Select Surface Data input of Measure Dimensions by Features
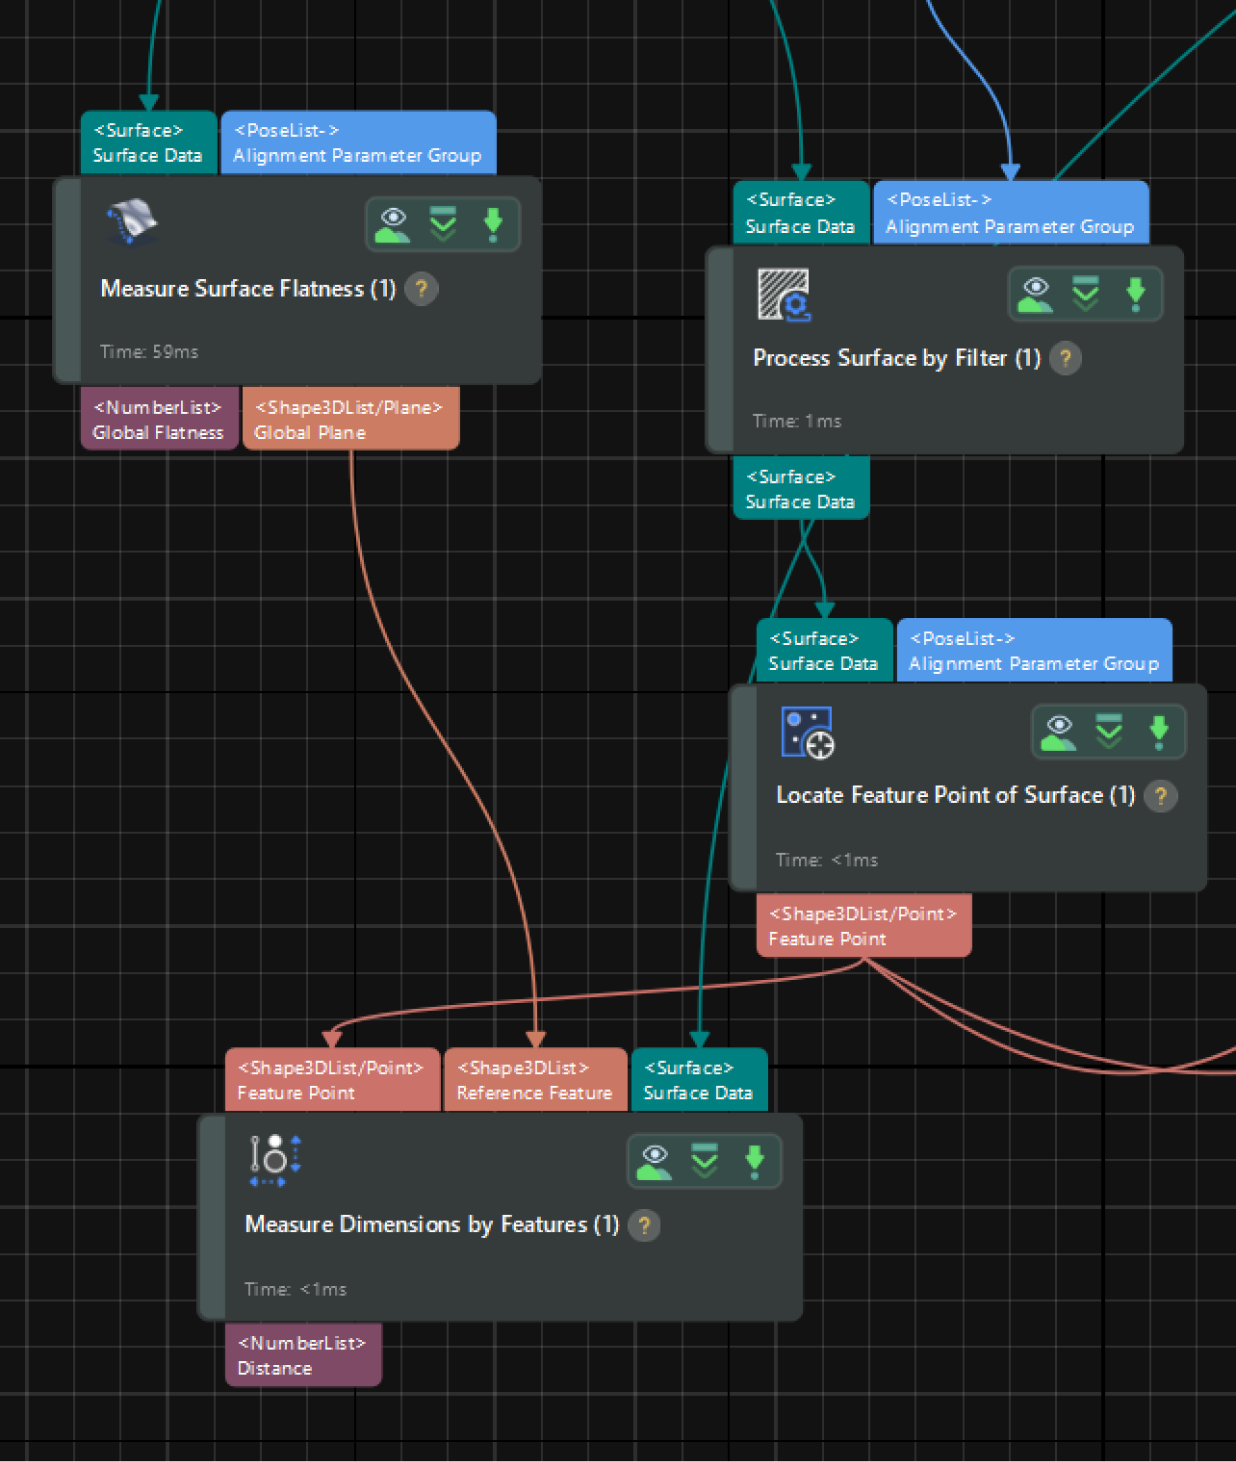The width and height of the screenshot is (1236, 1462). point(700,1080)
